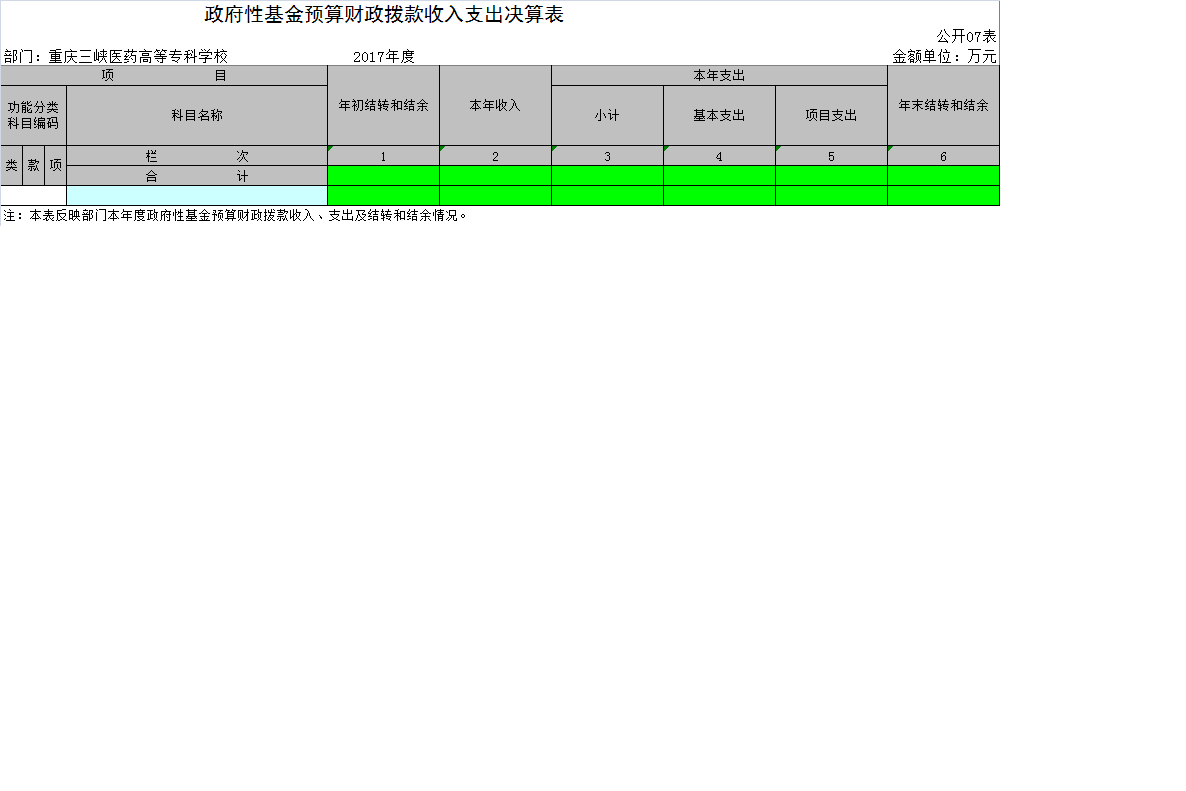Select 合计 row cell under 年初结转和结余
1186x791 pixels.
383,175
